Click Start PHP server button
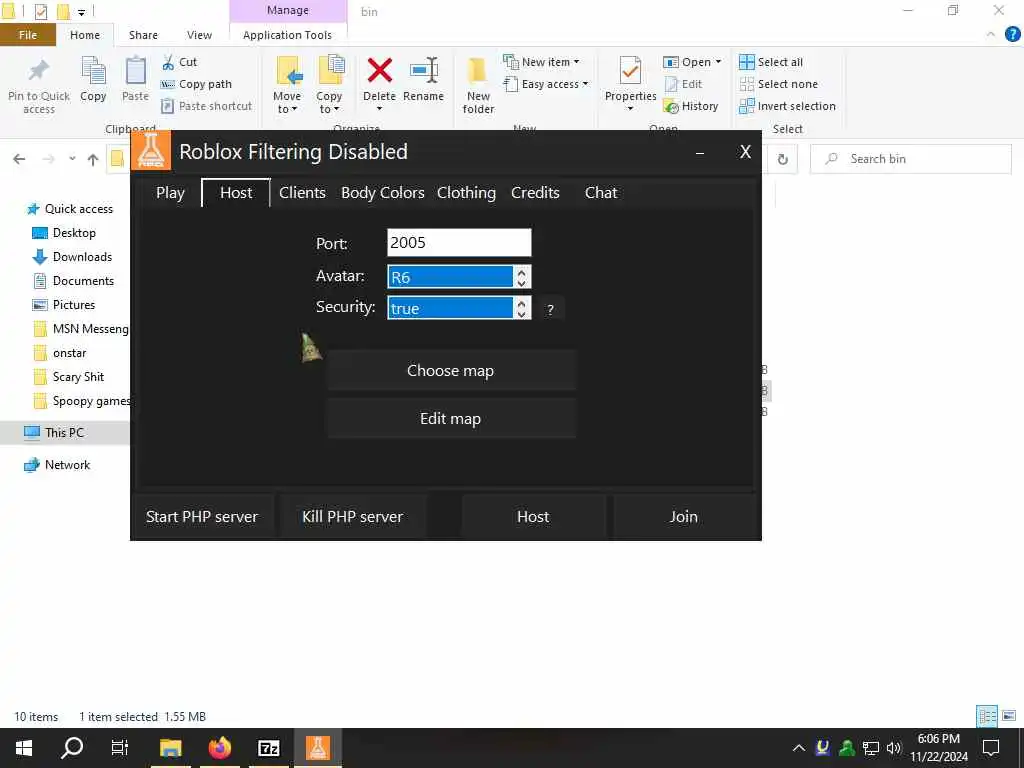Viewport: 1024px width, 768px height. [202, 517]
